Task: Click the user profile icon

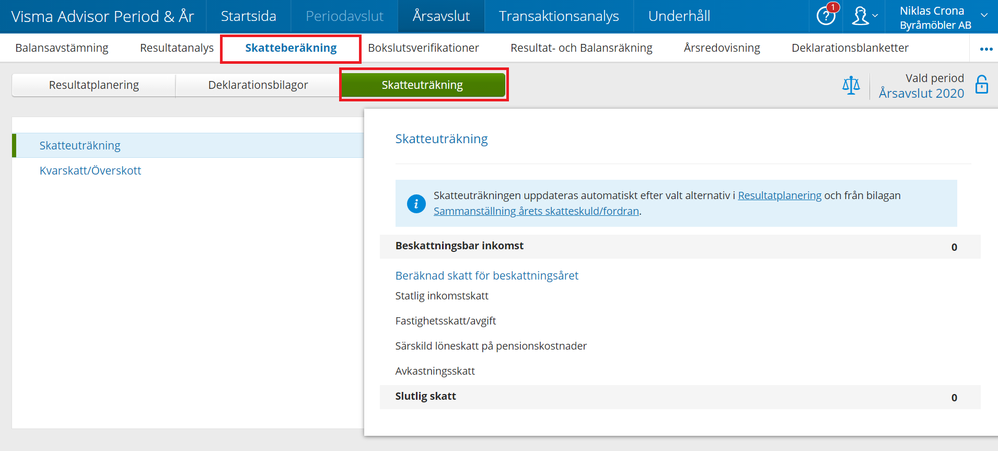Action: [861, 17]
